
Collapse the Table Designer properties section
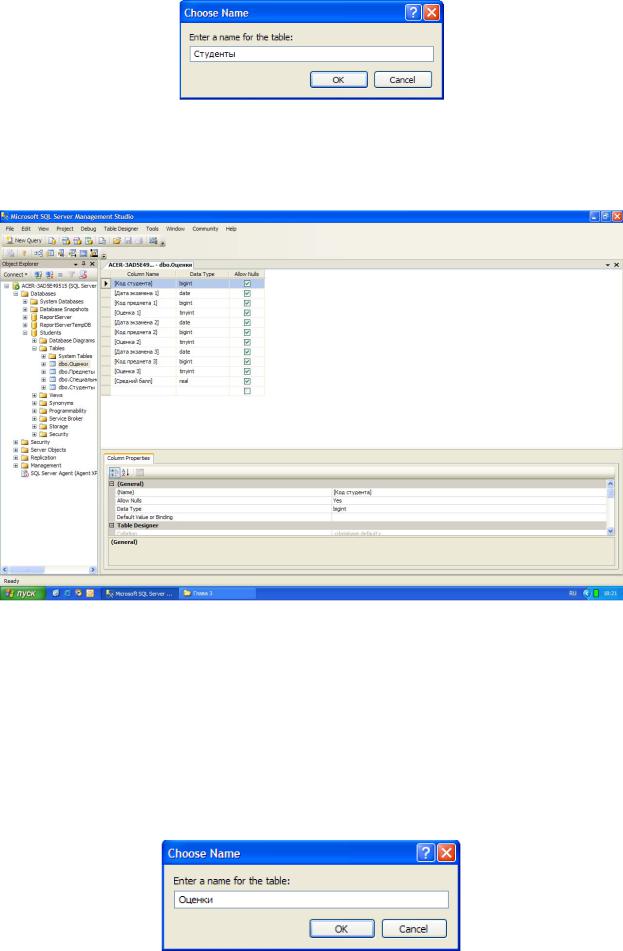pyautogui.click(x=112, y=526)
